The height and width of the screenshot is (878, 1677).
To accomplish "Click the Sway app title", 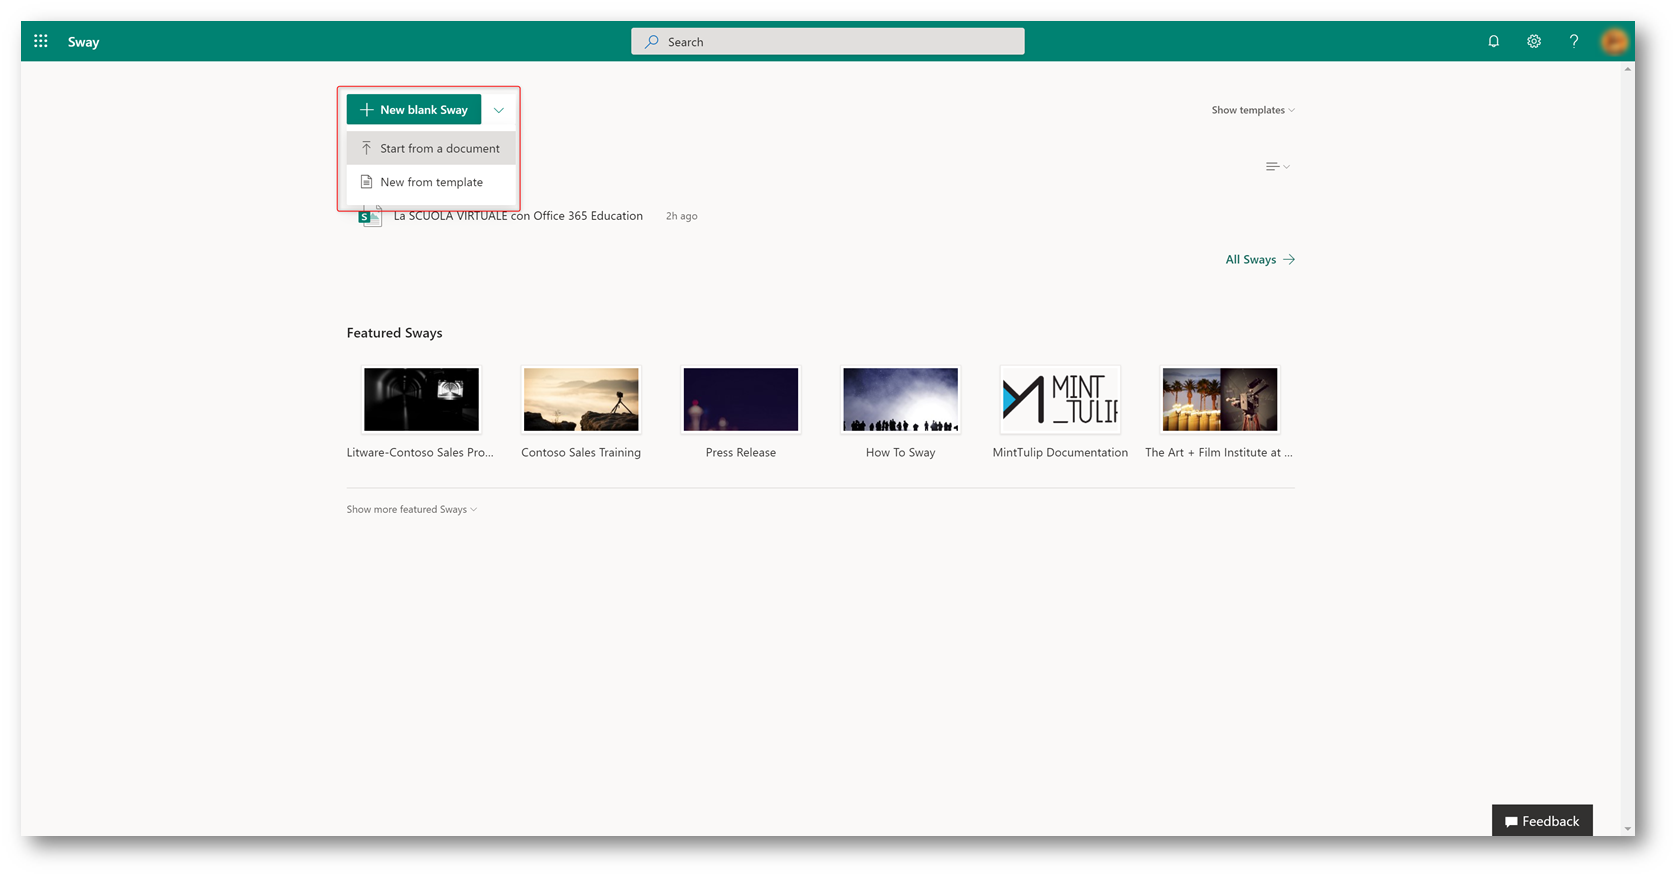I will point(83,41).
